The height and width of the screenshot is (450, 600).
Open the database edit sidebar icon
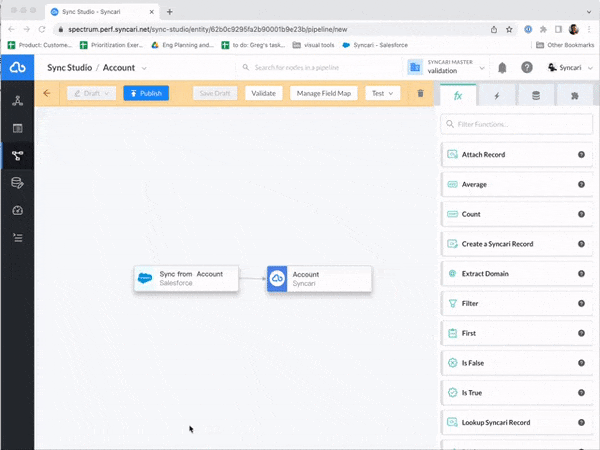click(x=17, y=183)
